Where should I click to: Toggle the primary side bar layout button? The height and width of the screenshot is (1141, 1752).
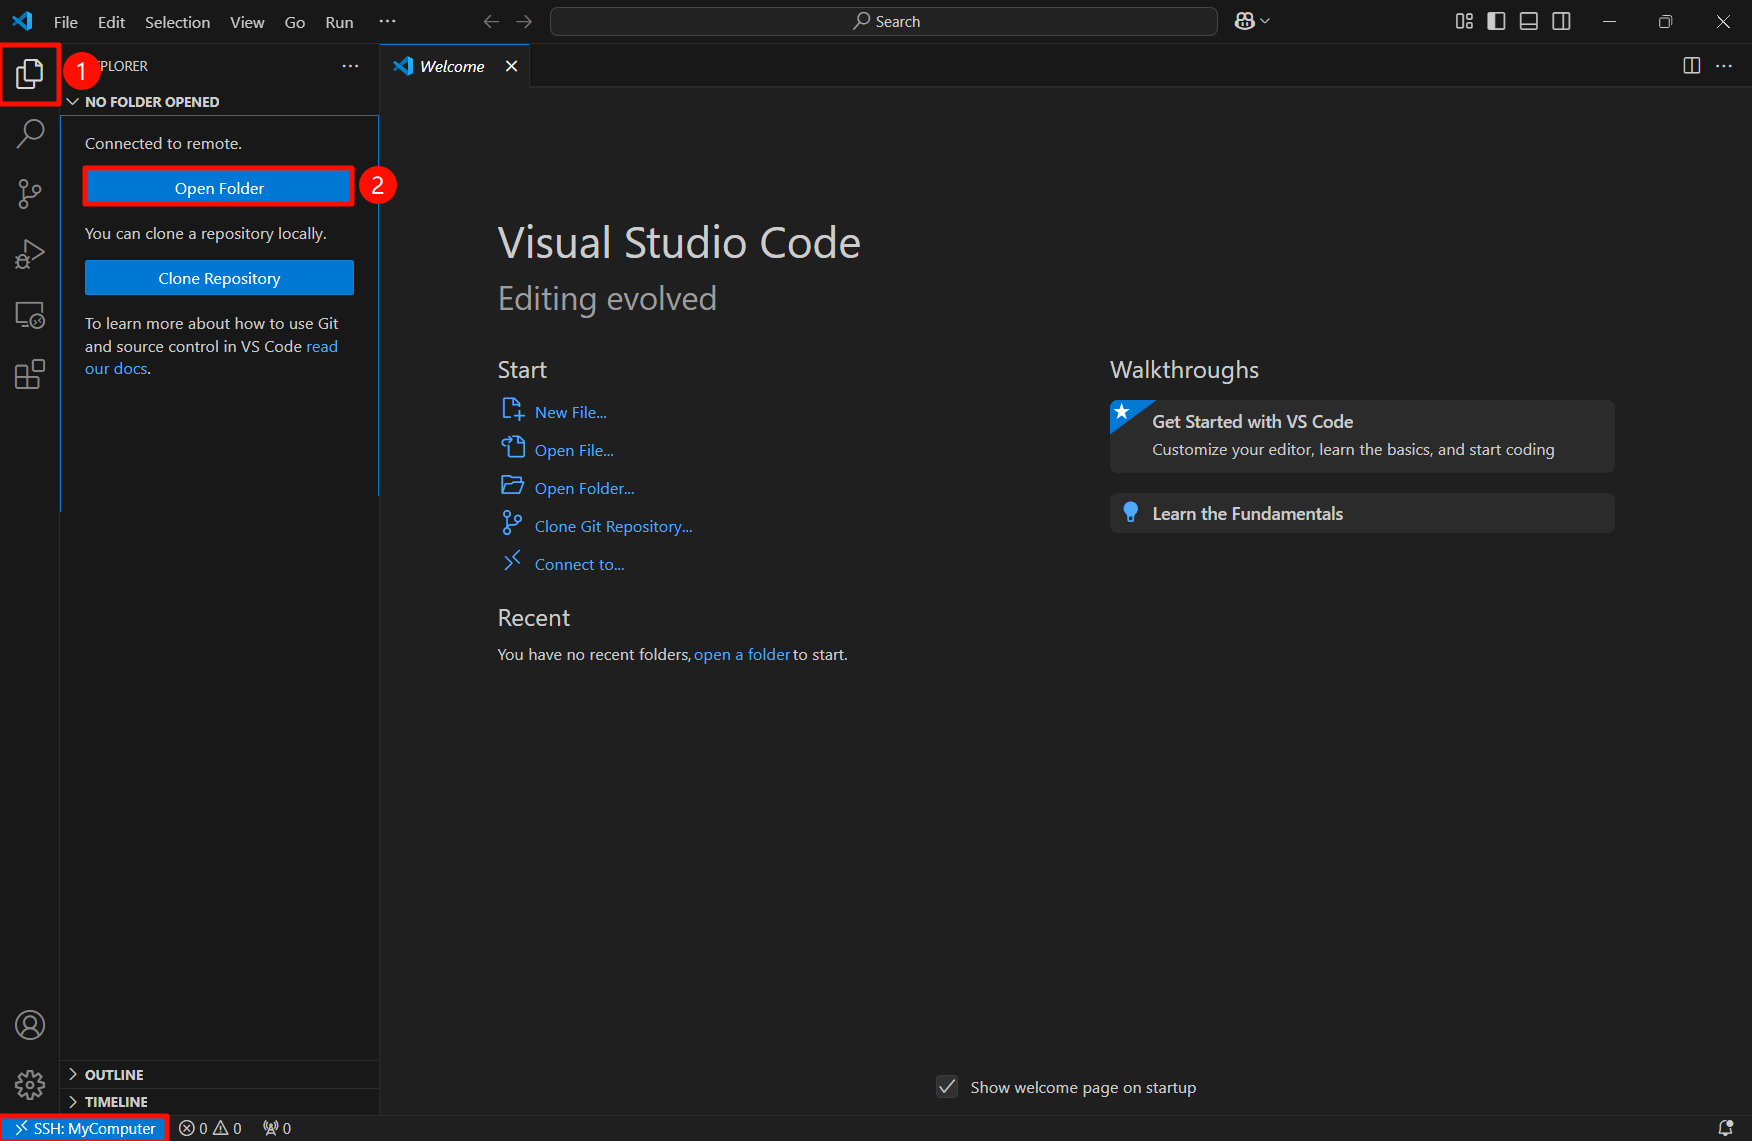[x=1496, y=22]
